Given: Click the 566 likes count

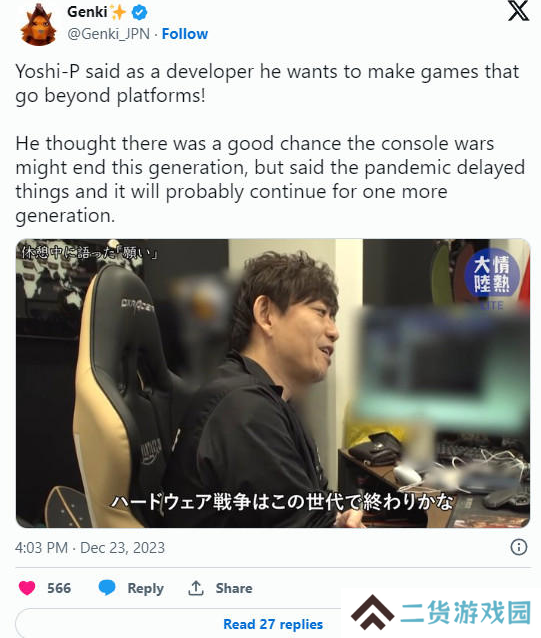Looking at the screenshot, I should (59, 588).
